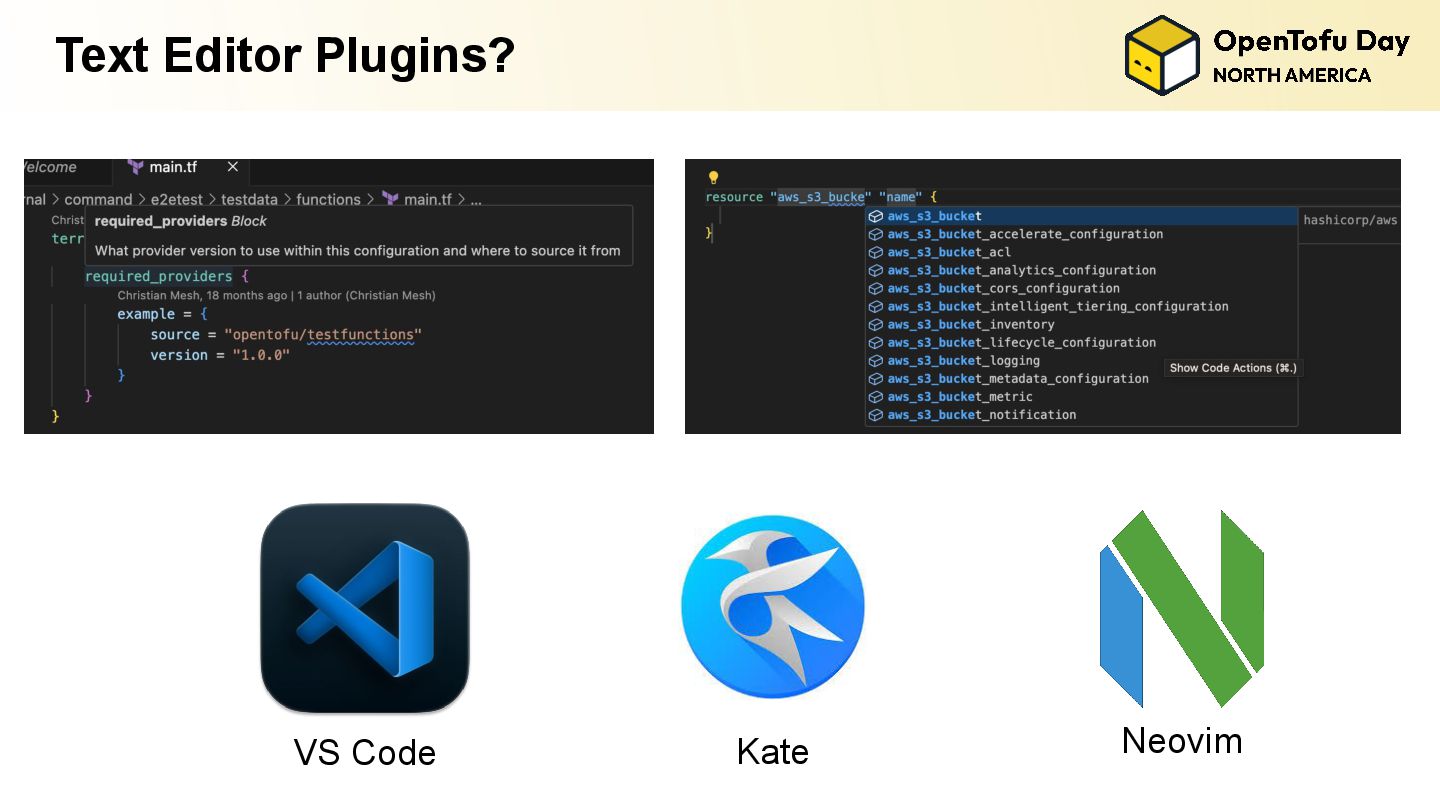
Task: Click the Terraform icon on main.tf tab
Action: point(136,167)
